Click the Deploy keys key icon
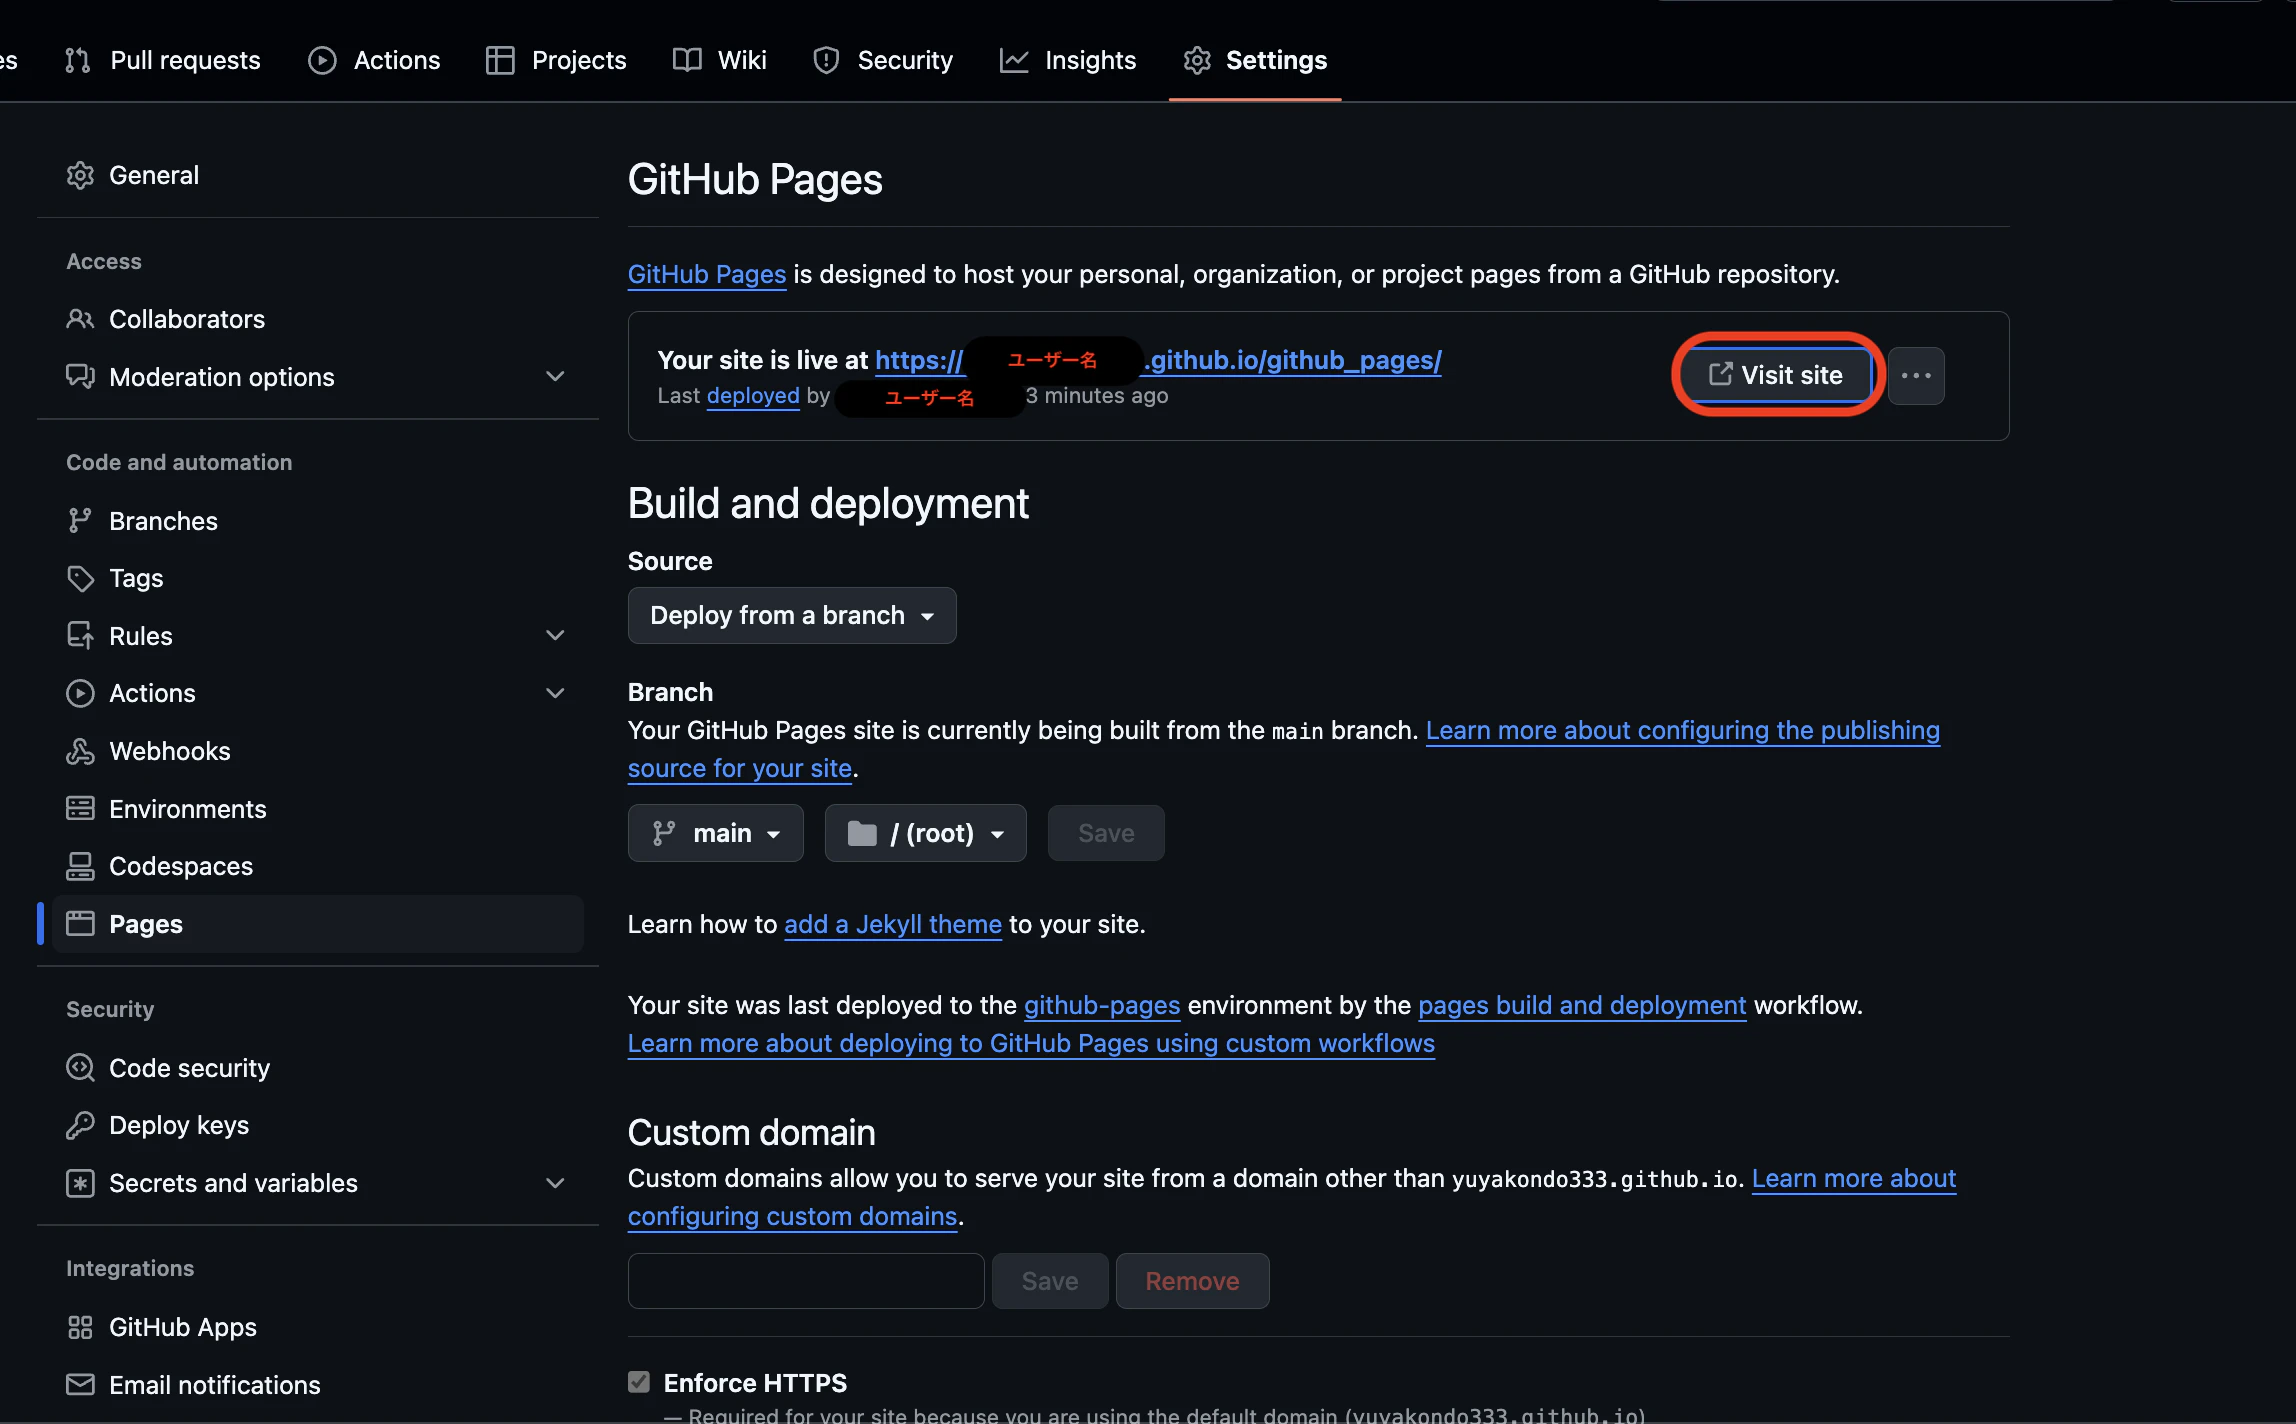 pos(80,1125)
